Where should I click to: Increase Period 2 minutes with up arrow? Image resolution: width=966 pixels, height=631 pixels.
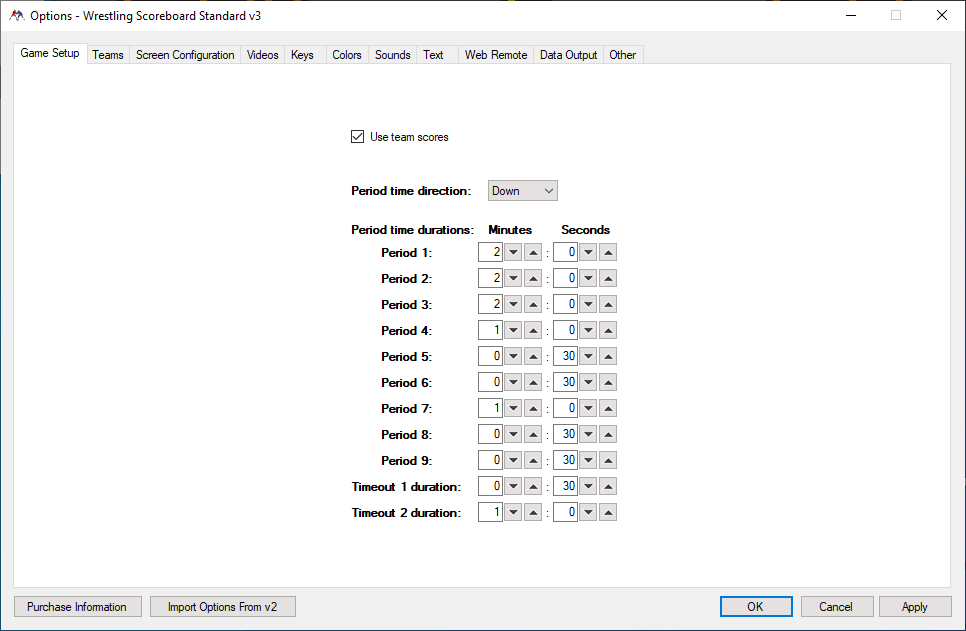click(x=533, y=279)
